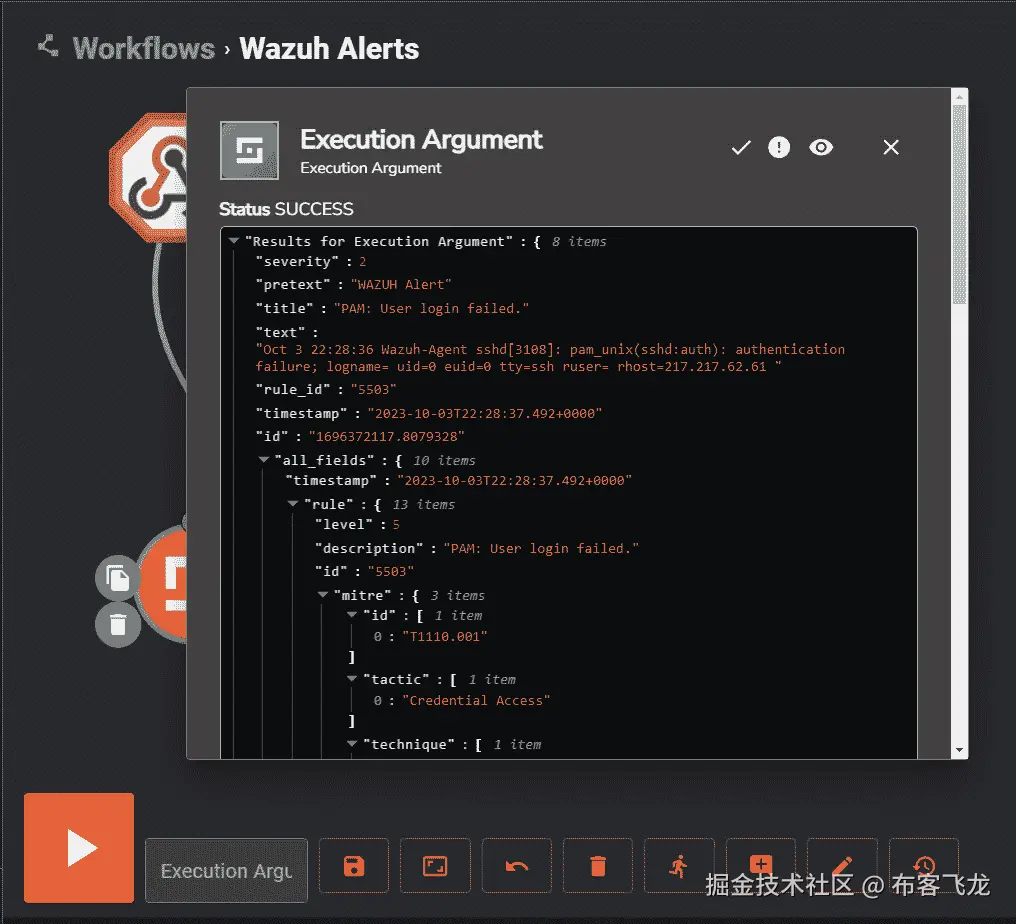Image resolution: width=1016 pixels, height=924 pixels.
Task: Click the checkmark success icon in dialog header
Action: (741, 148)
